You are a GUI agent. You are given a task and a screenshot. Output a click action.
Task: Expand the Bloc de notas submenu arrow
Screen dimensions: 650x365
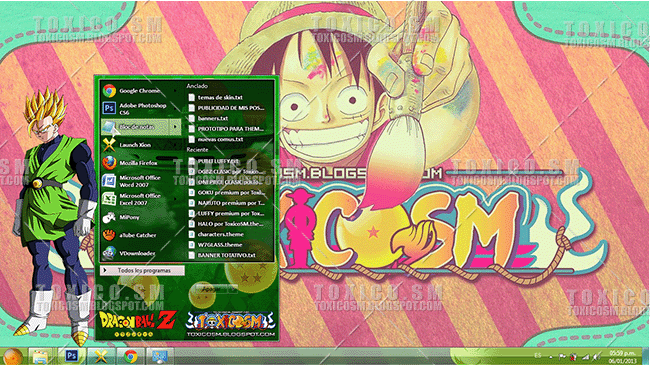pyautogui.click(x=176, y=127)
